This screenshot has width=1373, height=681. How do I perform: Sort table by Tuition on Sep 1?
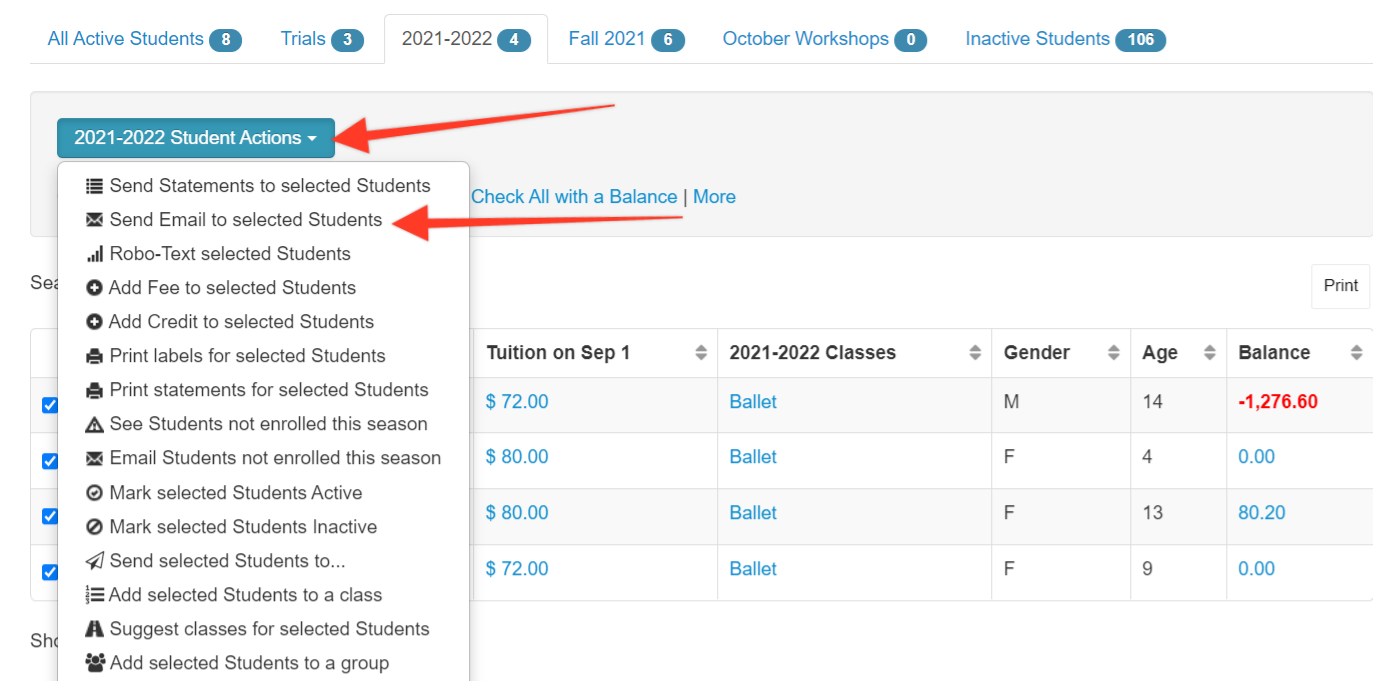[x=558, y=353]
